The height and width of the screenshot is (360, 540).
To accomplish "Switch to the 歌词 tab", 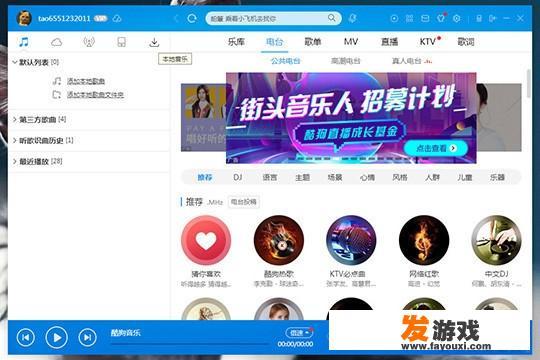I will [466, 42].
